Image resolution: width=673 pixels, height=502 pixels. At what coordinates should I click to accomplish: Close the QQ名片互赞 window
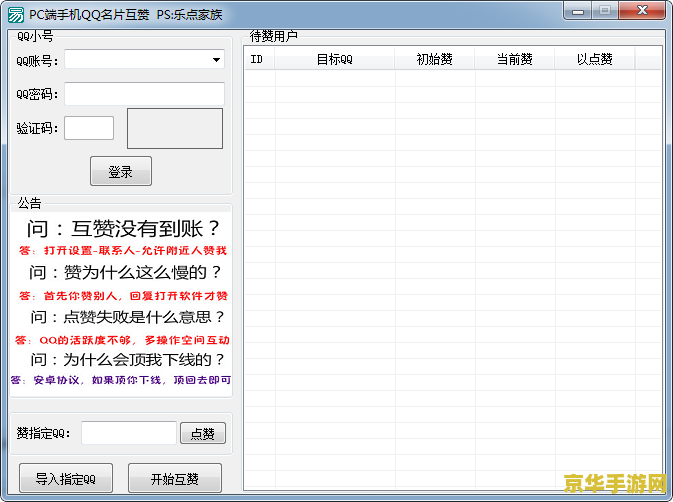[x=643, y=10]
